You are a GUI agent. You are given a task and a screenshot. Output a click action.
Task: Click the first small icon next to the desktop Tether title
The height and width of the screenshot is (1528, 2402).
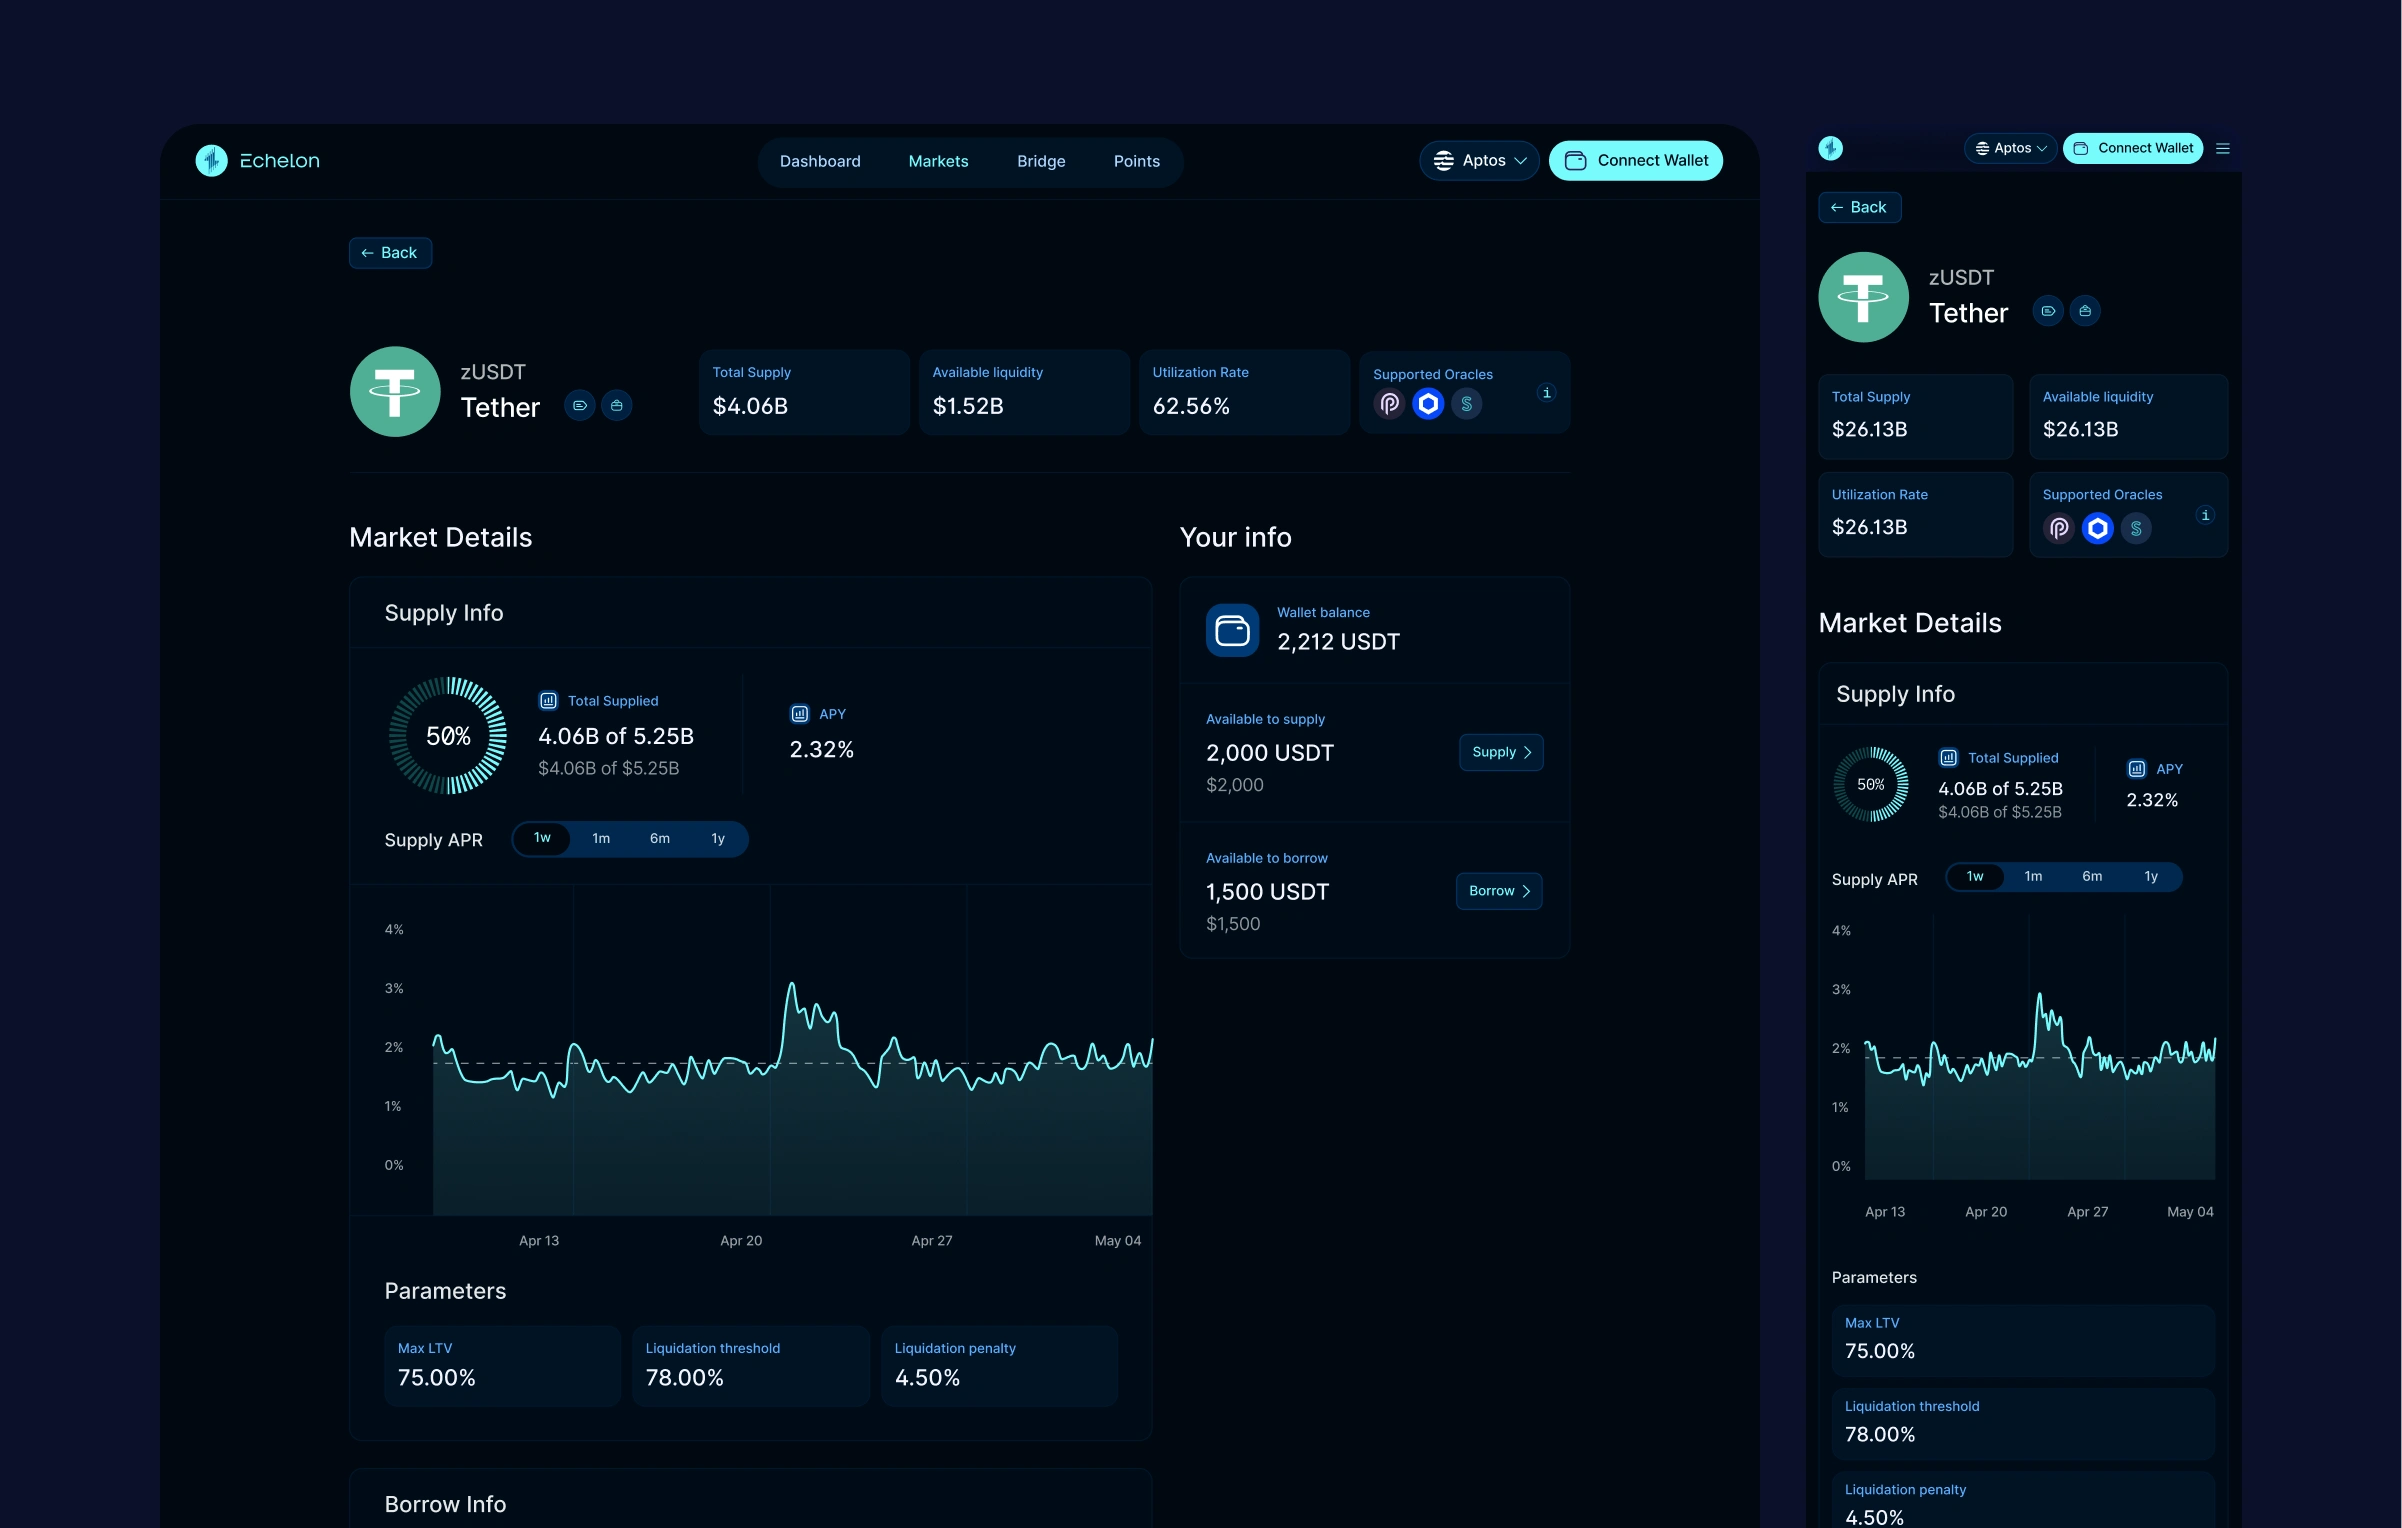(580, 406)
